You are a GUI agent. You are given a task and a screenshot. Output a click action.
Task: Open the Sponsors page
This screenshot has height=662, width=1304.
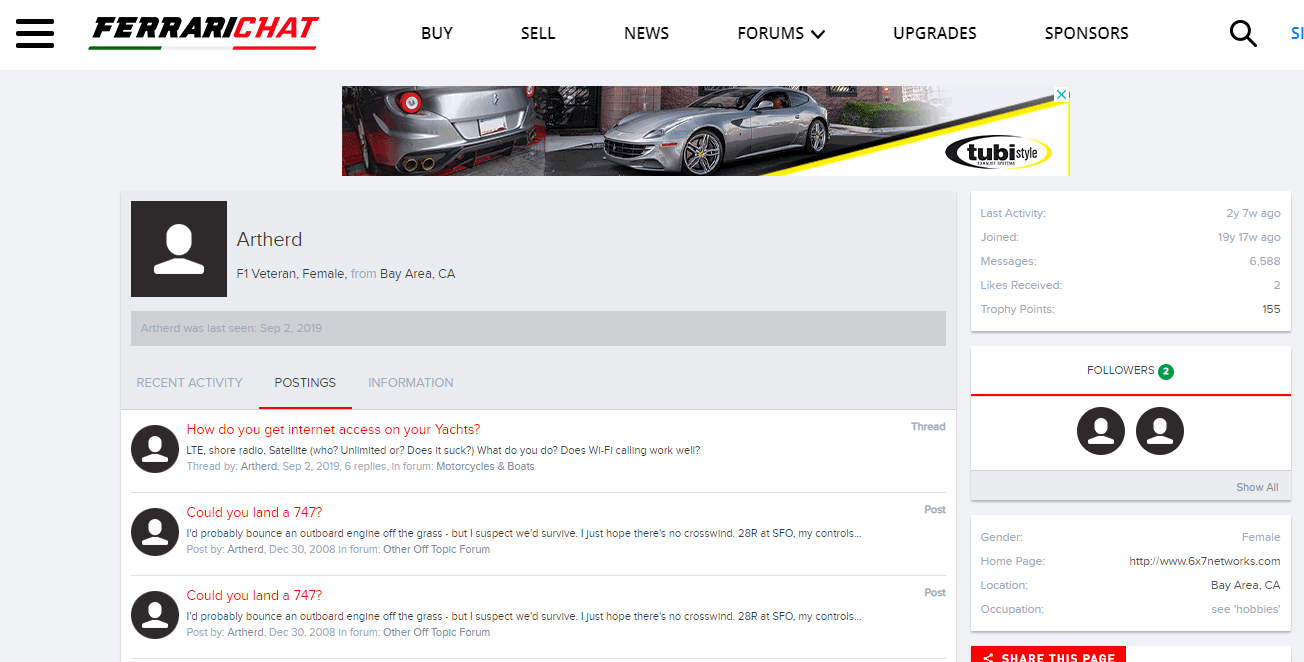click(x=1087, y=33)
